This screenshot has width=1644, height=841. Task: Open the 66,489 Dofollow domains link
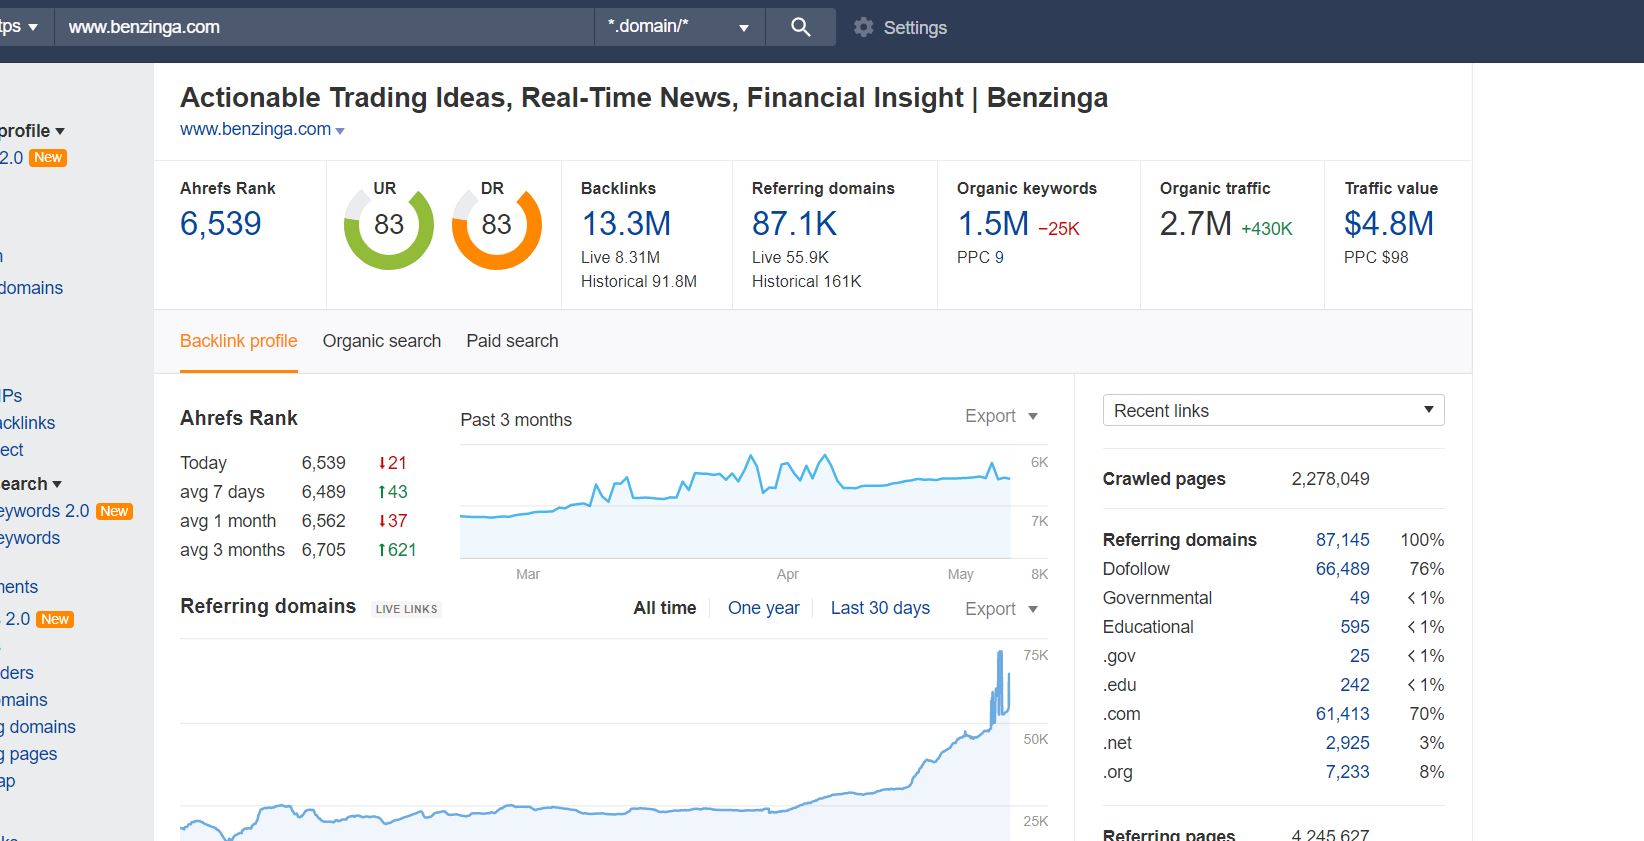pos(1342,569)
